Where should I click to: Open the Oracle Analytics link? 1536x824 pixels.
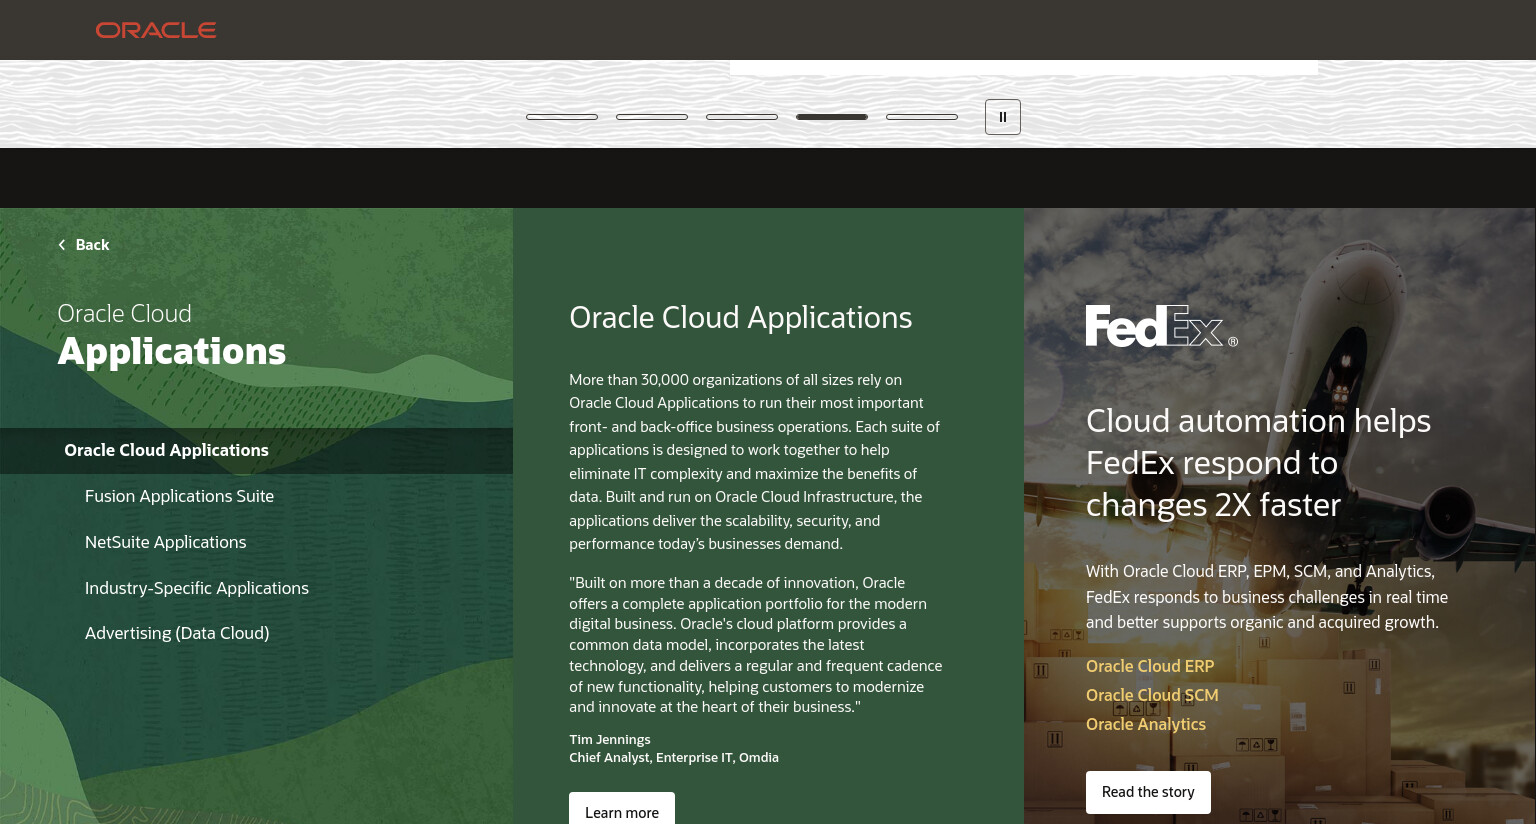[x=1146, y=724]
